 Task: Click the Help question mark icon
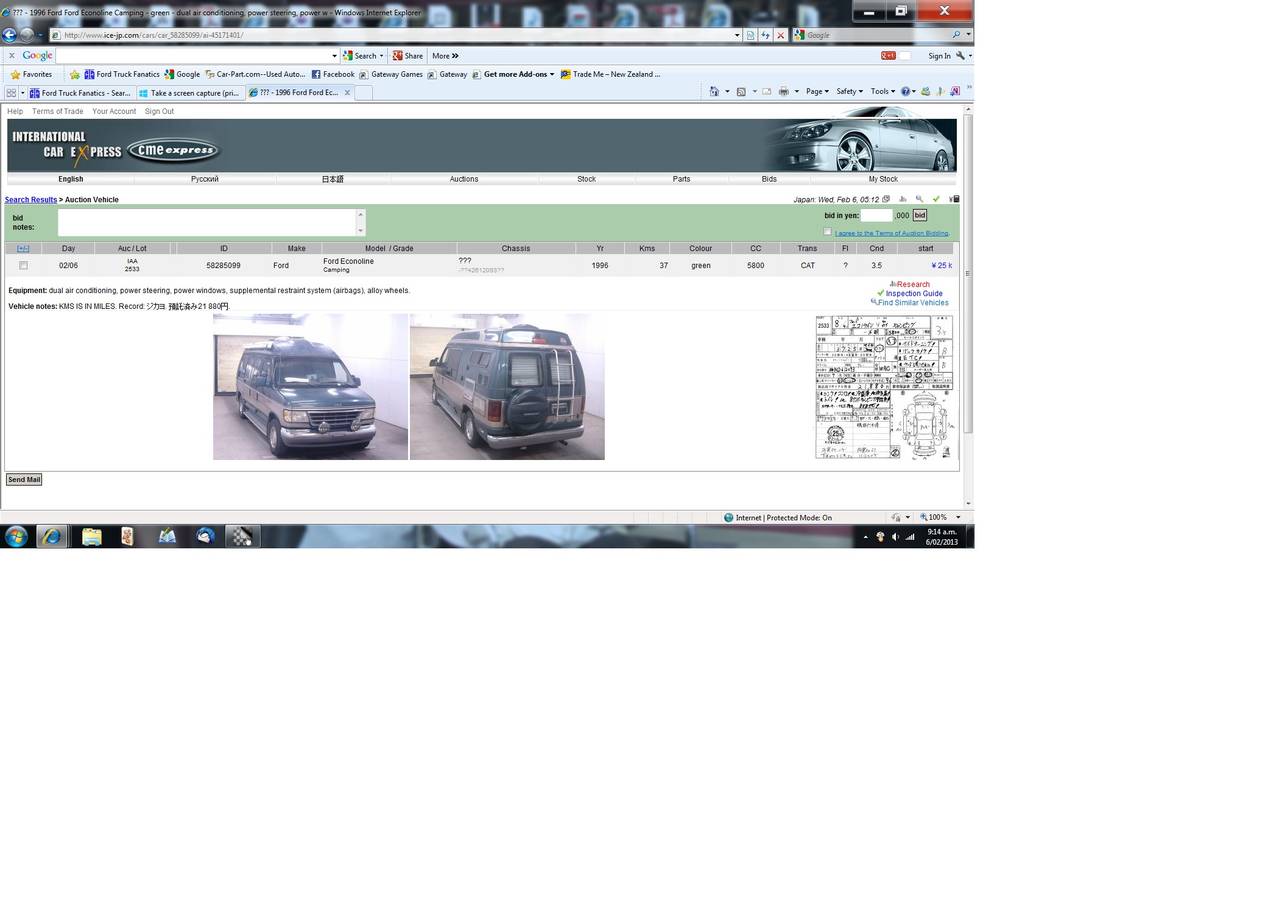[x=906, y=91]
